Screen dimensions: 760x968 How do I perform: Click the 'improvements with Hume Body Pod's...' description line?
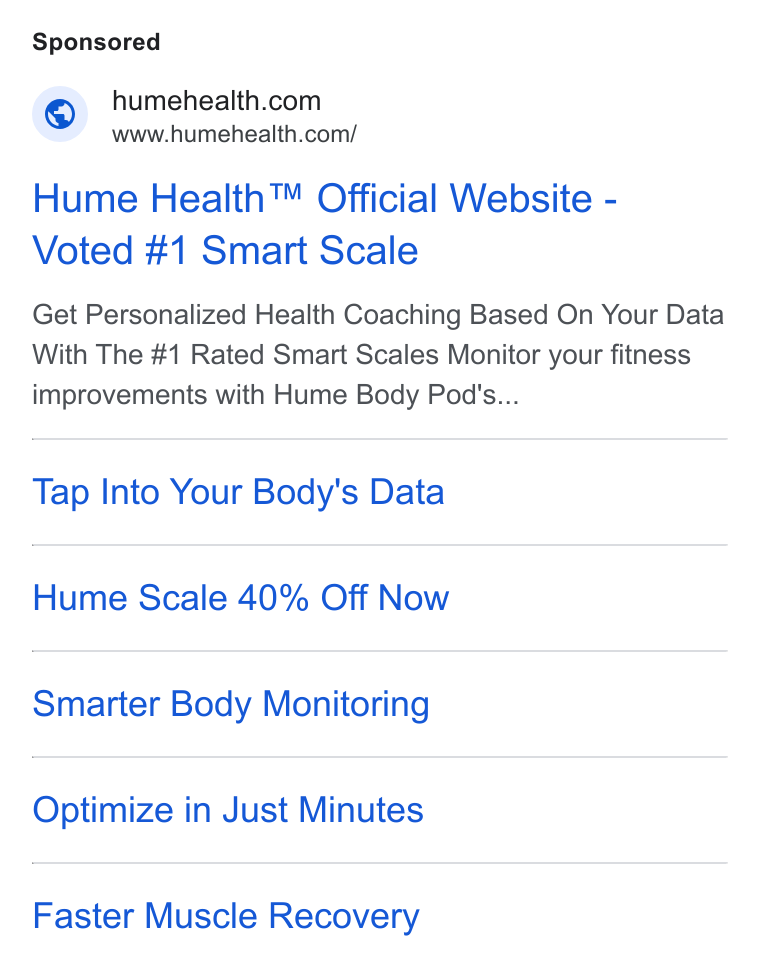276,395
